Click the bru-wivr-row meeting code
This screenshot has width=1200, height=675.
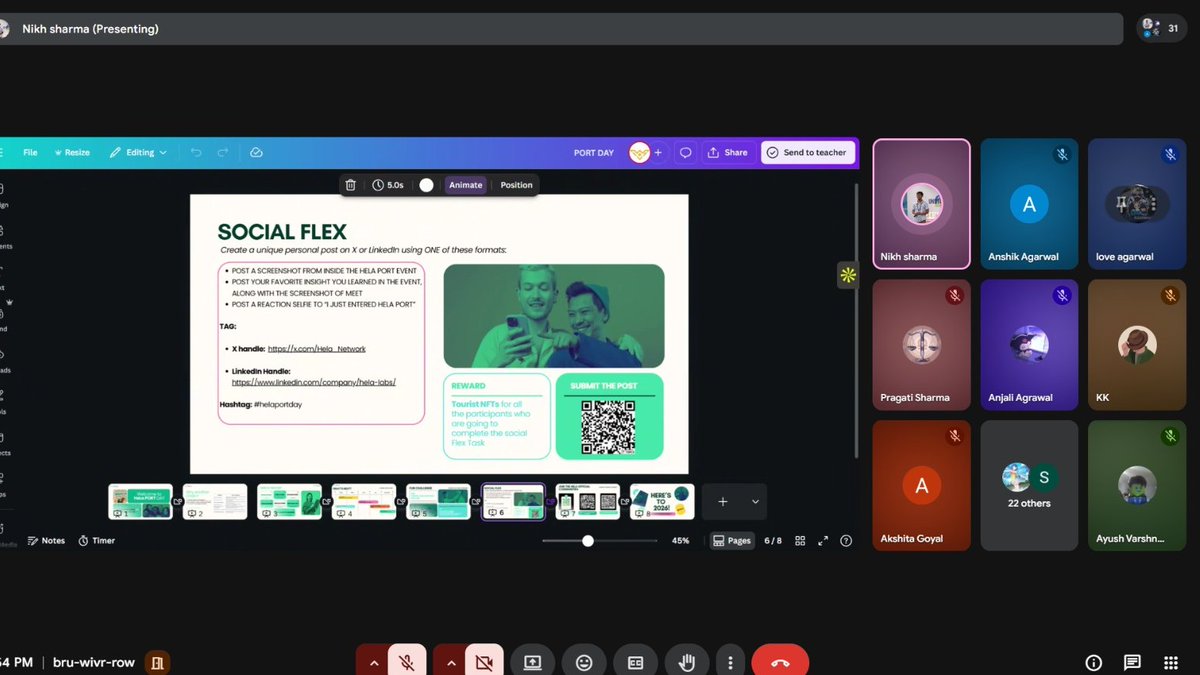95,662
